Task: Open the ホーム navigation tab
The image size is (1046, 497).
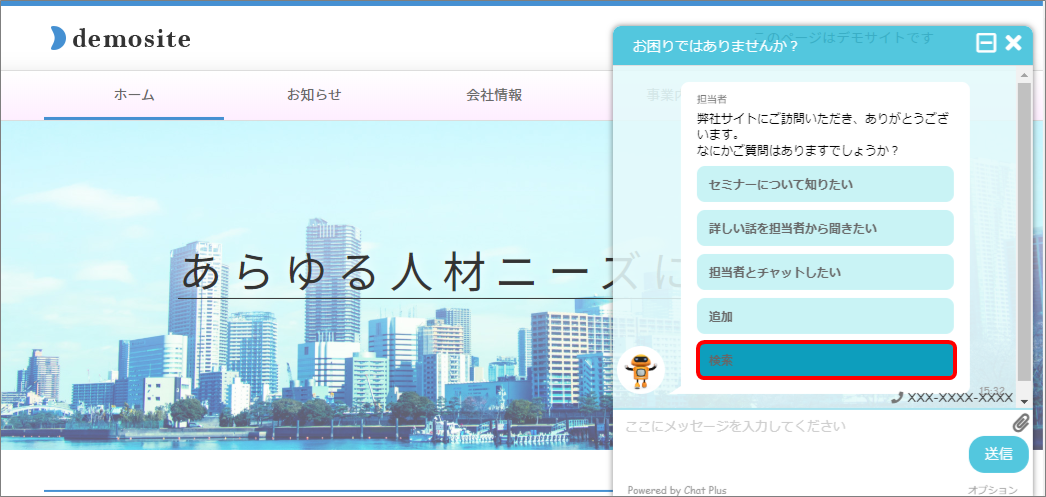Action: point(134,95)
